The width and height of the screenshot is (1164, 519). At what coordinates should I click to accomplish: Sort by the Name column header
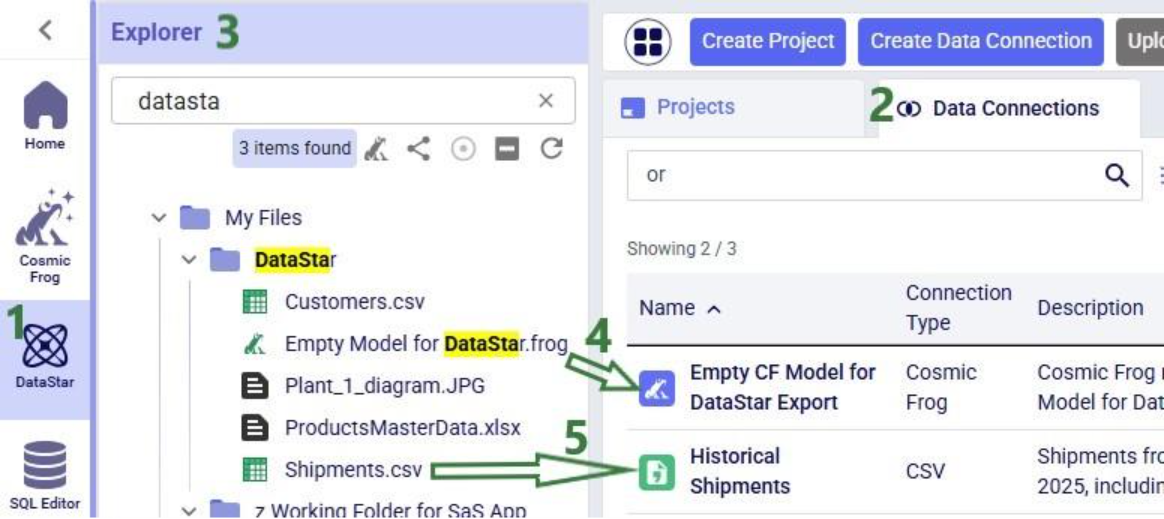click(x=679, y=308)
